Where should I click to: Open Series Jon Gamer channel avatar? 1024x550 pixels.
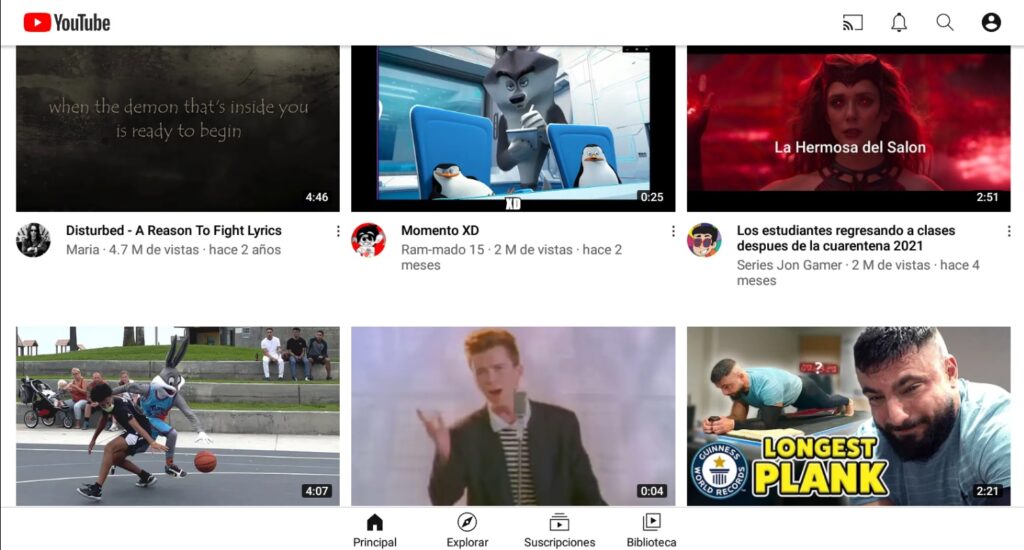[x=704, y=240]
